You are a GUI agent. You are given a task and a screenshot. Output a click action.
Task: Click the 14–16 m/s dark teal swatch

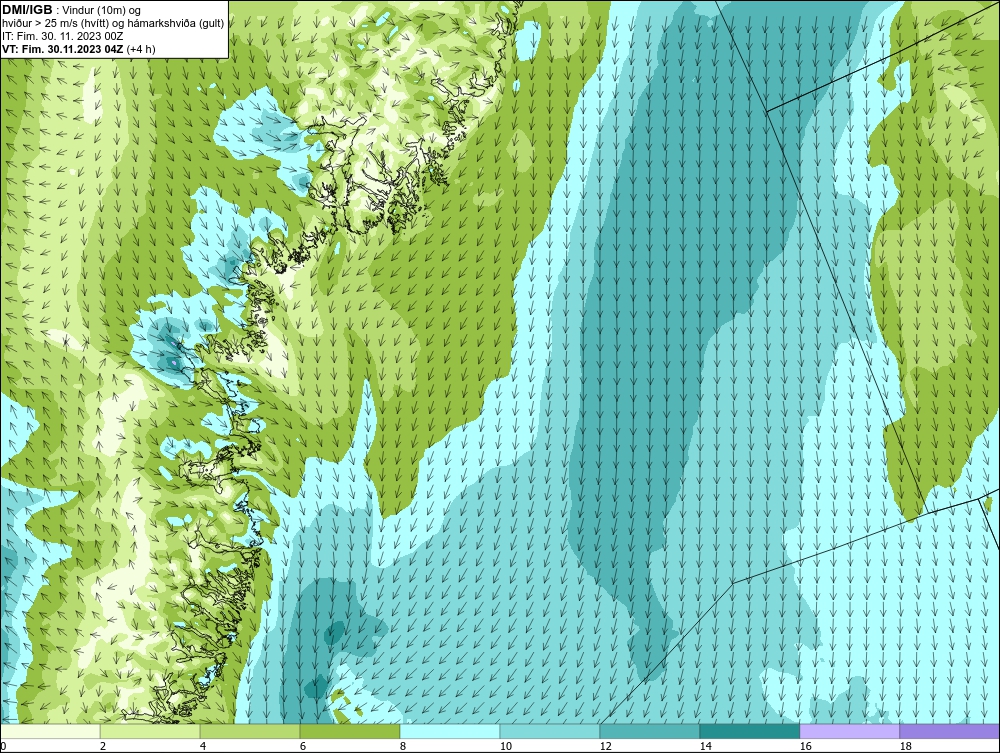pyautogui.click(x=749, y=731)
